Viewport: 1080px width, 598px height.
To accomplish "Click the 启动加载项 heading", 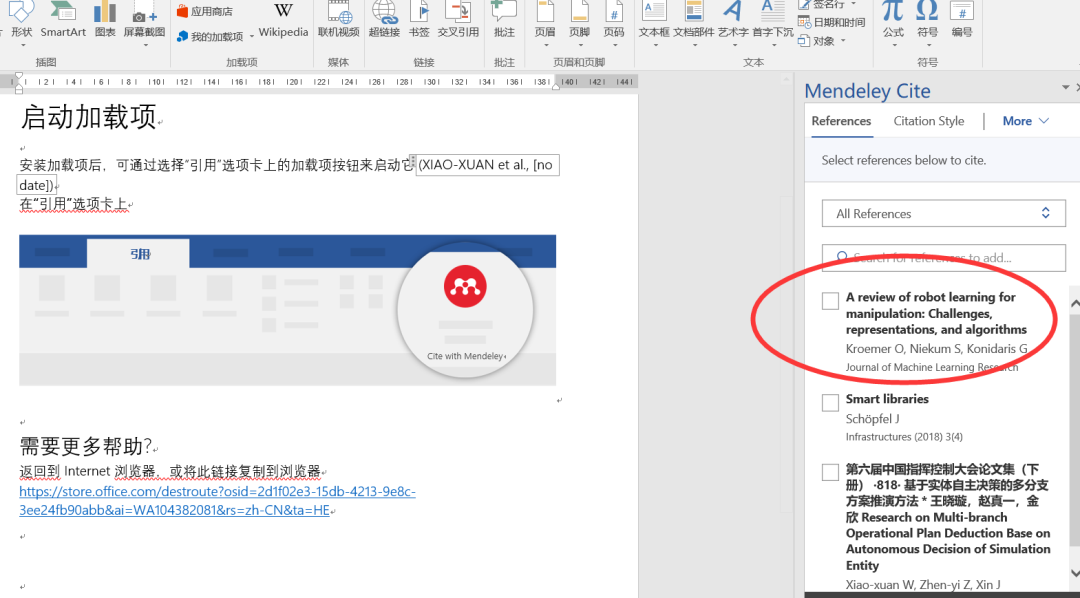I will pyautogui.click(x=89, y=116).
